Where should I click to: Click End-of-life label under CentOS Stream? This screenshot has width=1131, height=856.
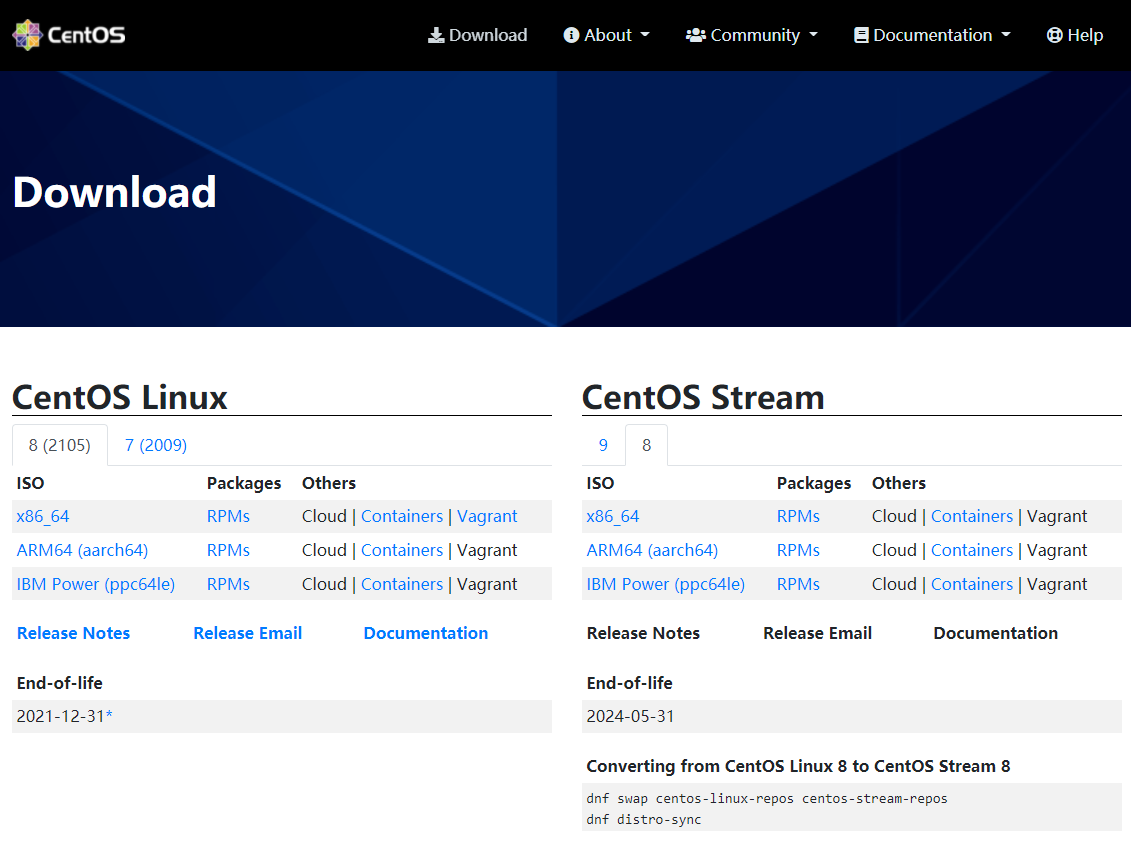(x=629, y=683)
